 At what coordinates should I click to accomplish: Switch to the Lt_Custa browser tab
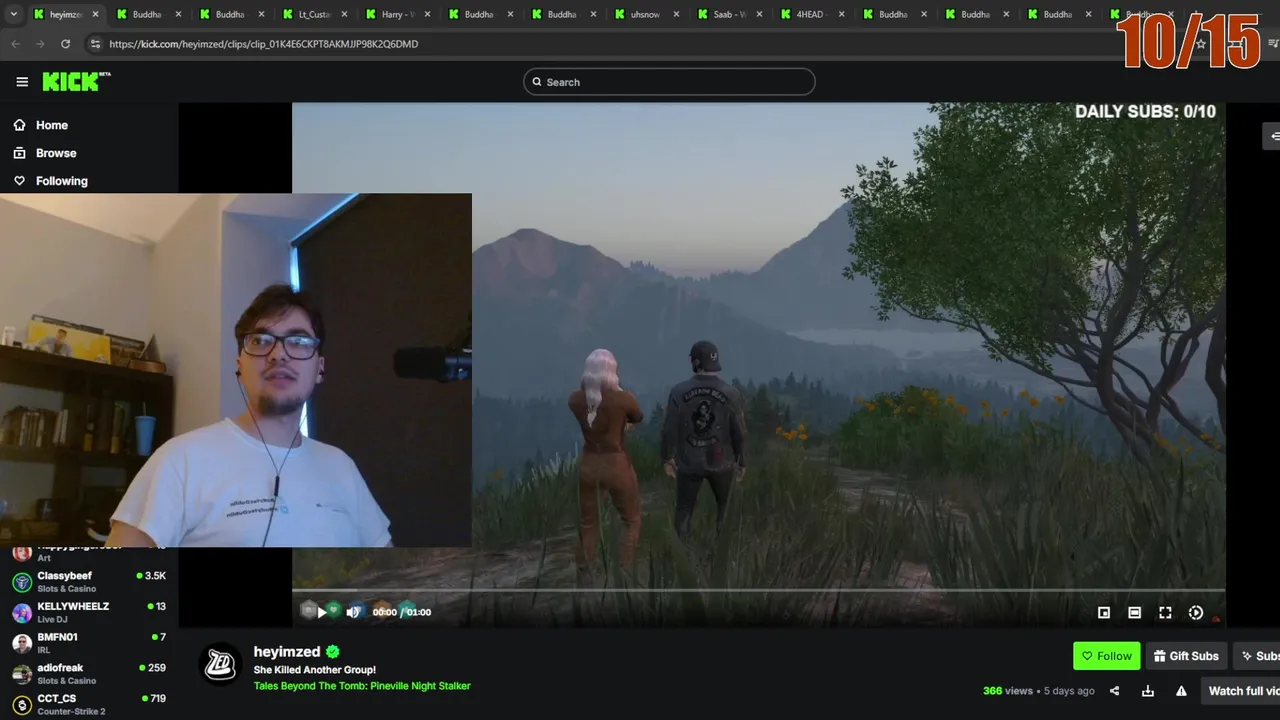pyautogui.click(x=314, y=15)
